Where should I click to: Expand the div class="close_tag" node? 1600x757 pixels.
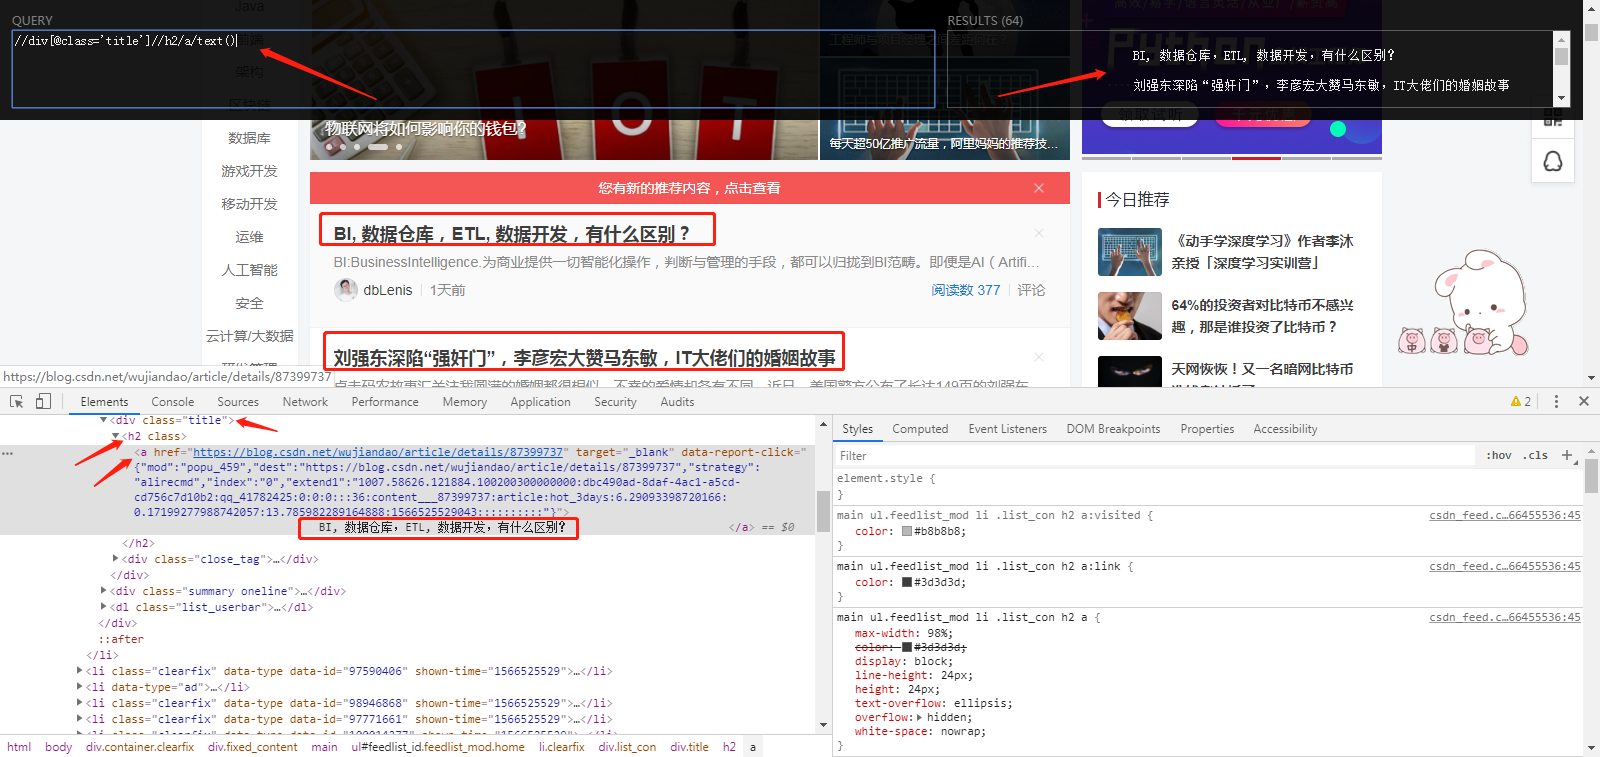116,559
